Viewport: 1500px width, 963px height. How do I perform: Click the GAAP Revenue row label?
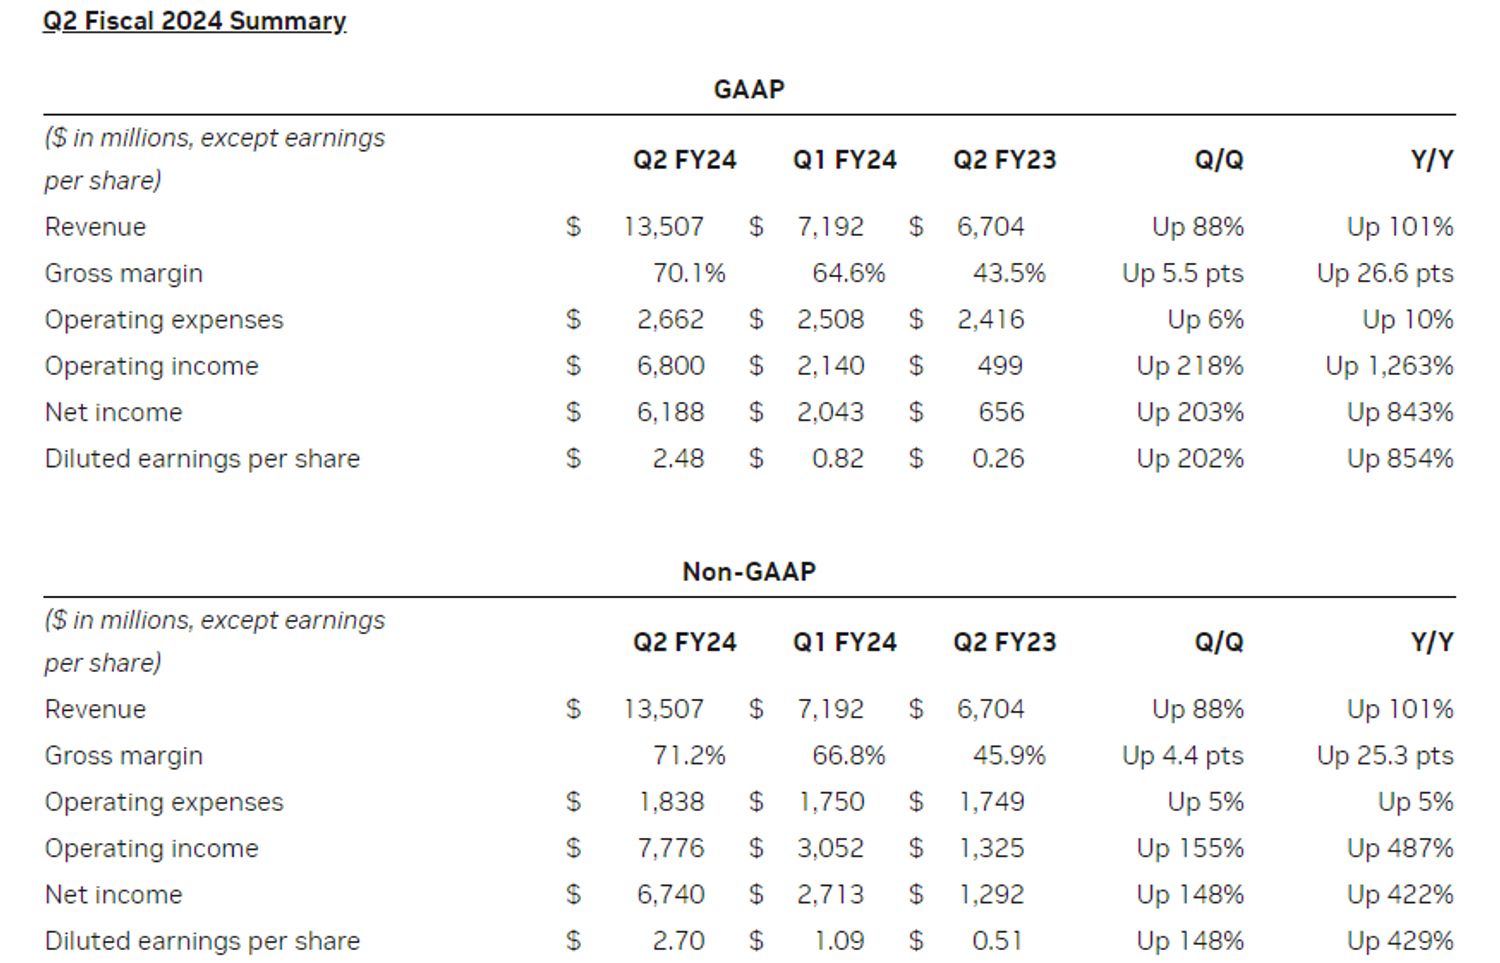pos(95,227)
